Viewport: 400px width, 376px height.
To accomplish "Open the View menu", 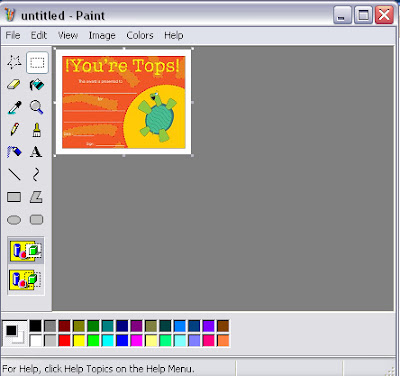I will tap(68, 35).
